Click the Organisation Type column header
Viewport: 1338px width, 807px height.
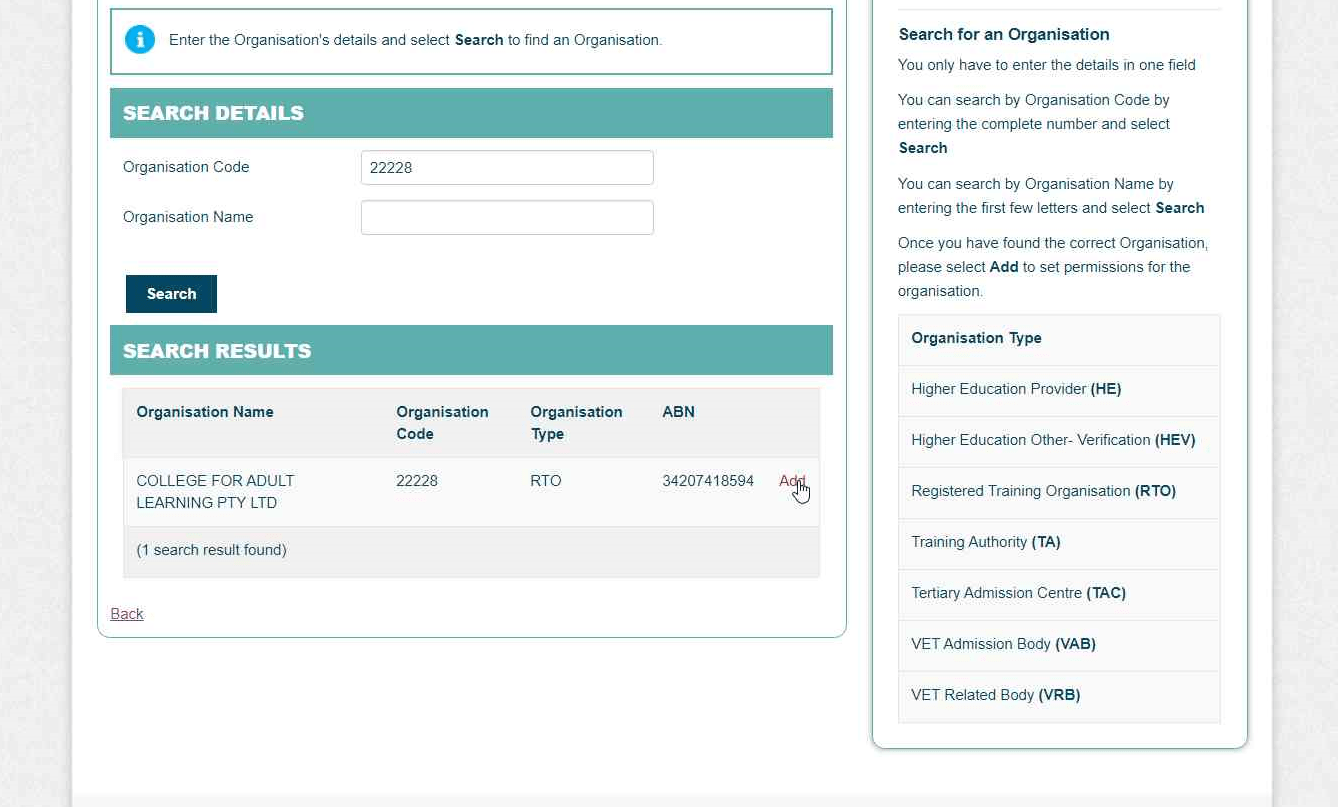click(576, 423)
